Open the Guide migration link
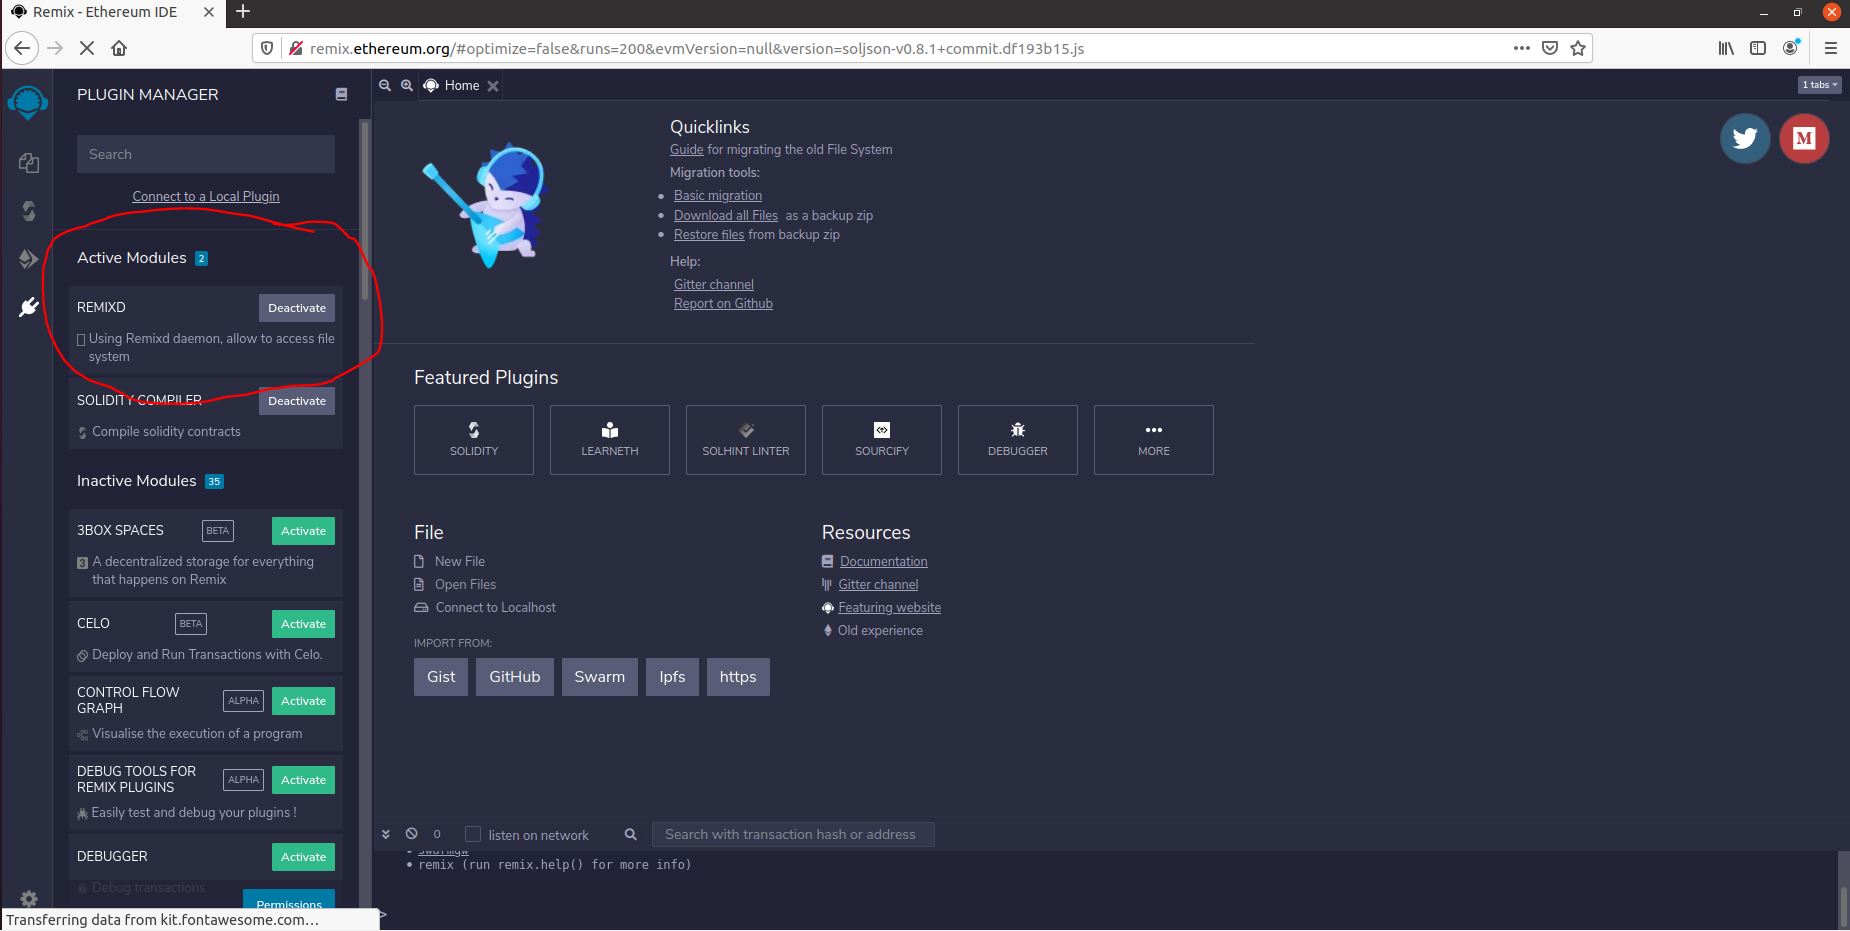This screenshot has height=931, width=1850. [687, 149]
